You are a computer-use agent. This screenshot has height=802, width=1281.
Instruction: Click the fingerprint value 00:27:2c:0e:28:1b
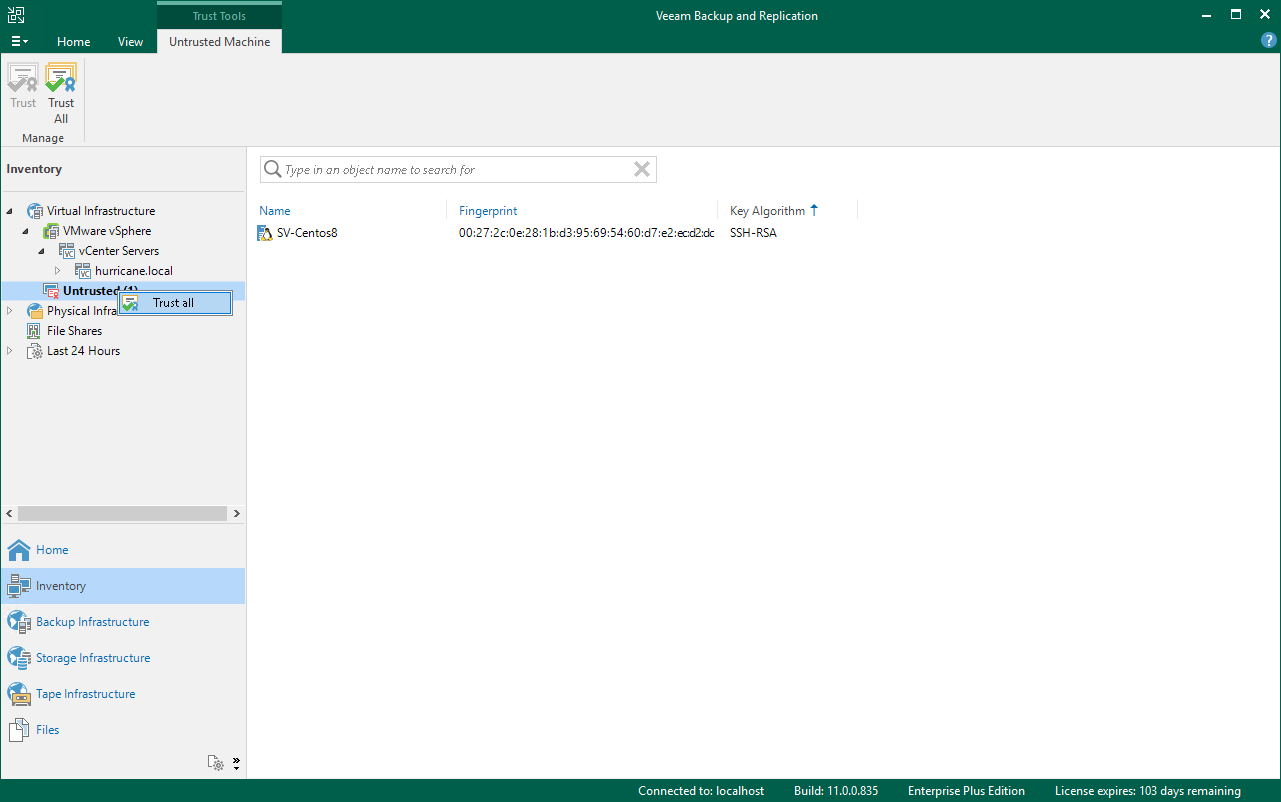point(587,233)
